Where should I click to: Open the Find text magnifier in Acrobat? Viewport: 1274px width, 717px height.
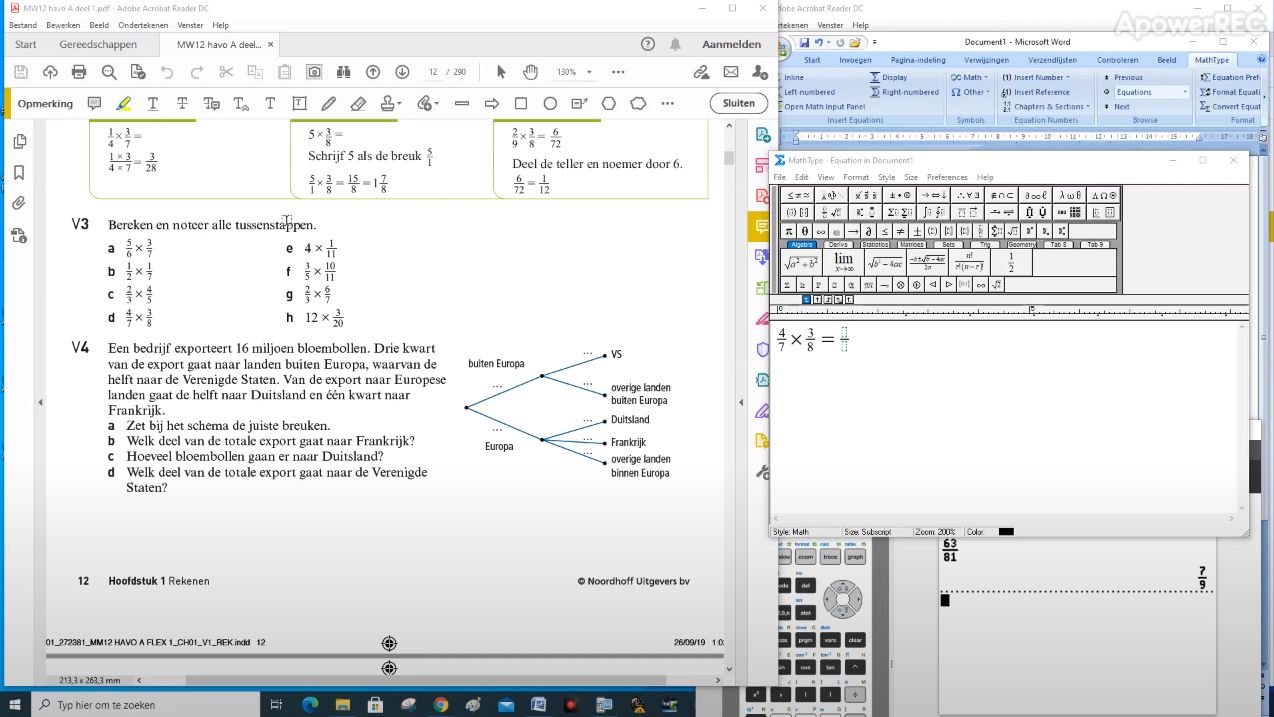tap(109, 72)
